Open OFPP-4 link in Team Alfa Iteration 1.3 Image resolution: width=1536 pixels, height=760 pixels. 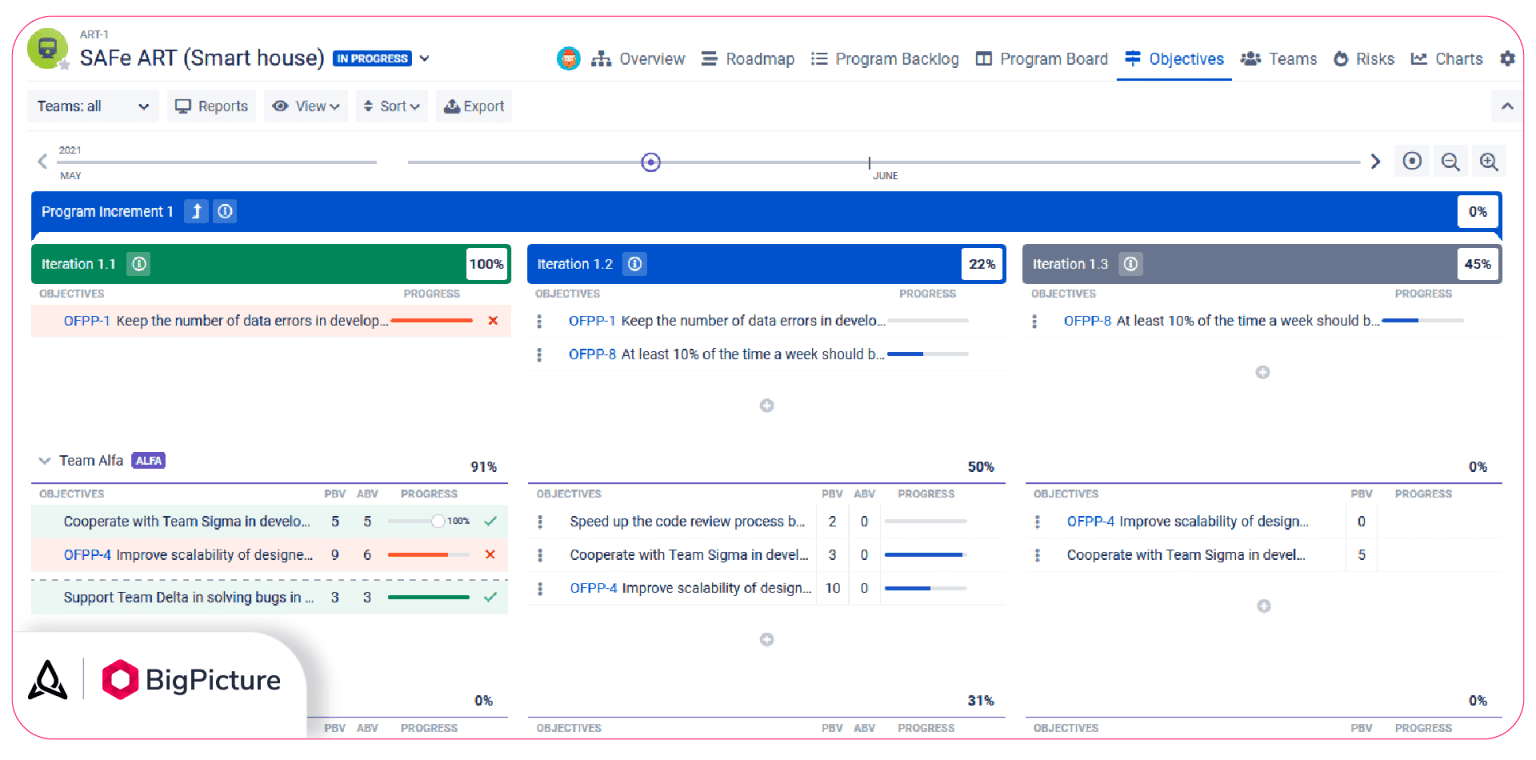pyautogui.click(x=1091, y=521)
